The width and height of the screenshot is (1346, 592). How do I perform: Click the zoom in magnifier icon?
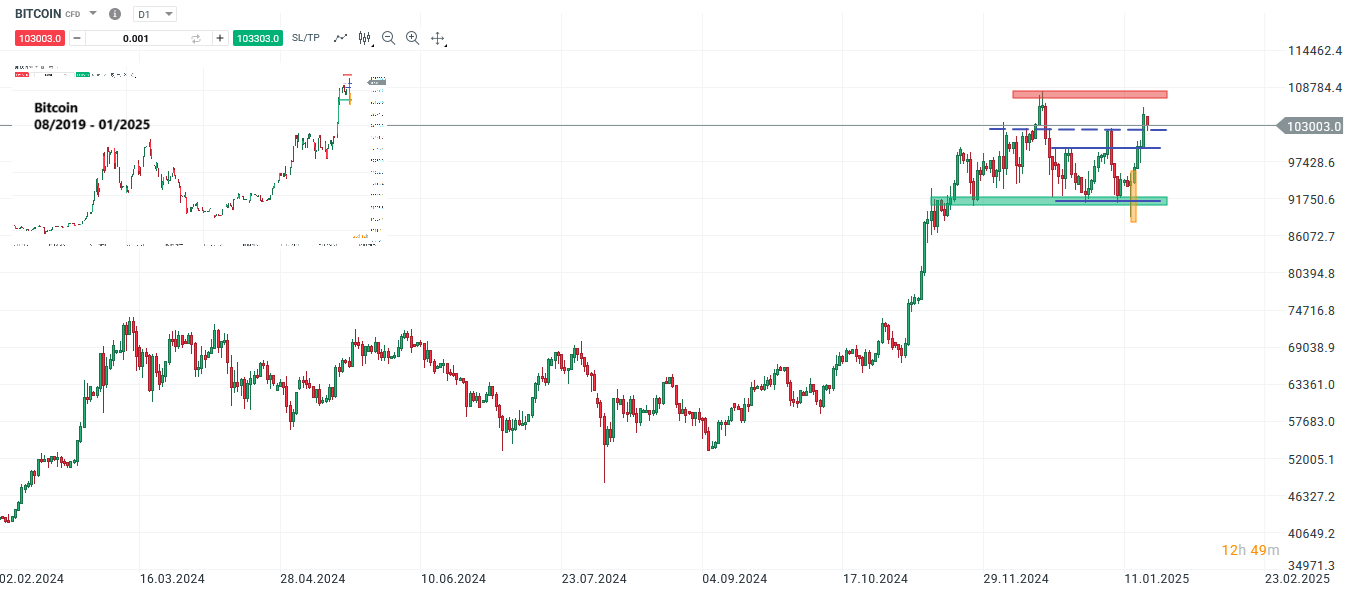(412, 36)
